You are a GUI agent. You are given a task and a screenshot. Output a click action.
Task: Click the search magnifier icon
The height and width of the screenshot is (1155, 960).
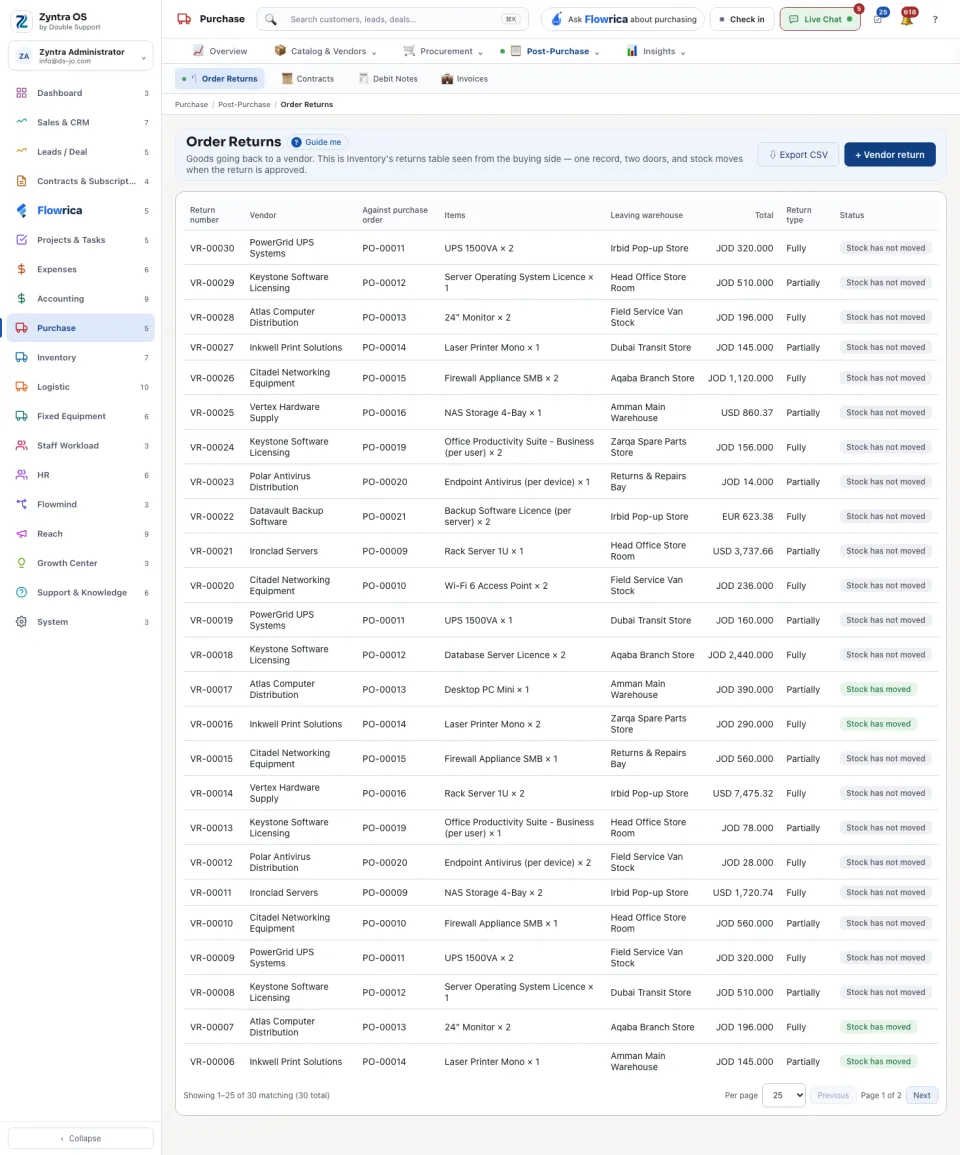[x=271, y=19]
